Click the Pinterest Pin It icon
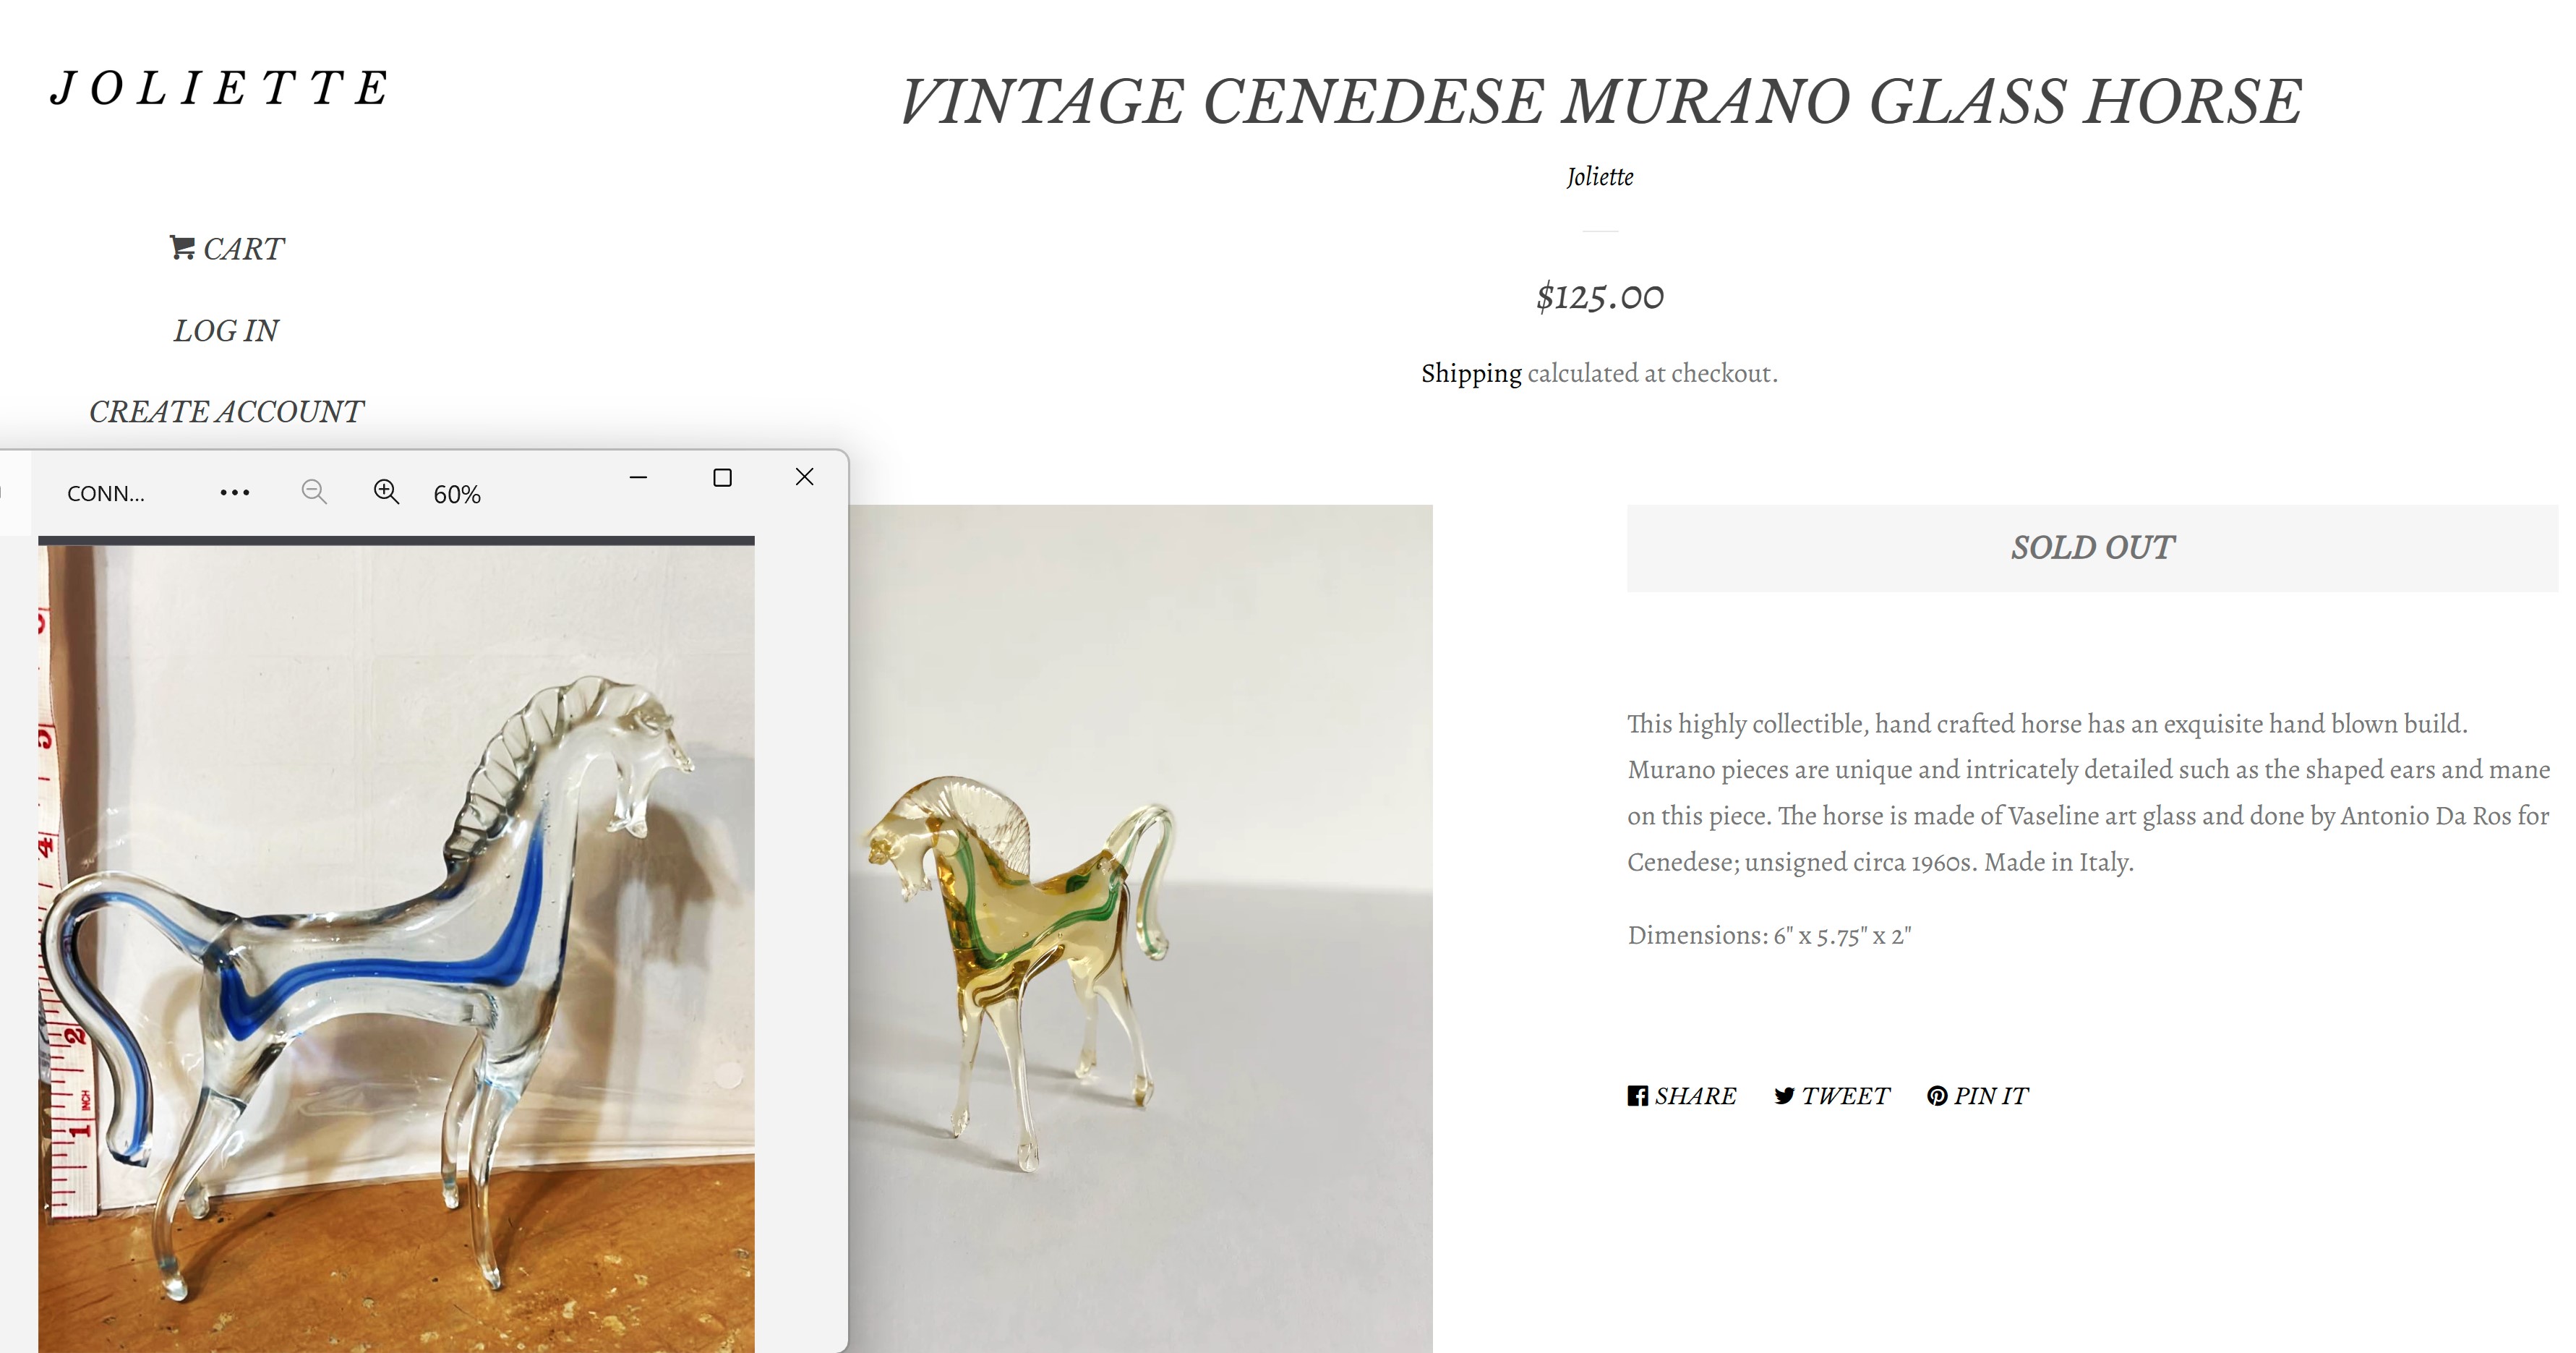 (x=1937, y=1096)
